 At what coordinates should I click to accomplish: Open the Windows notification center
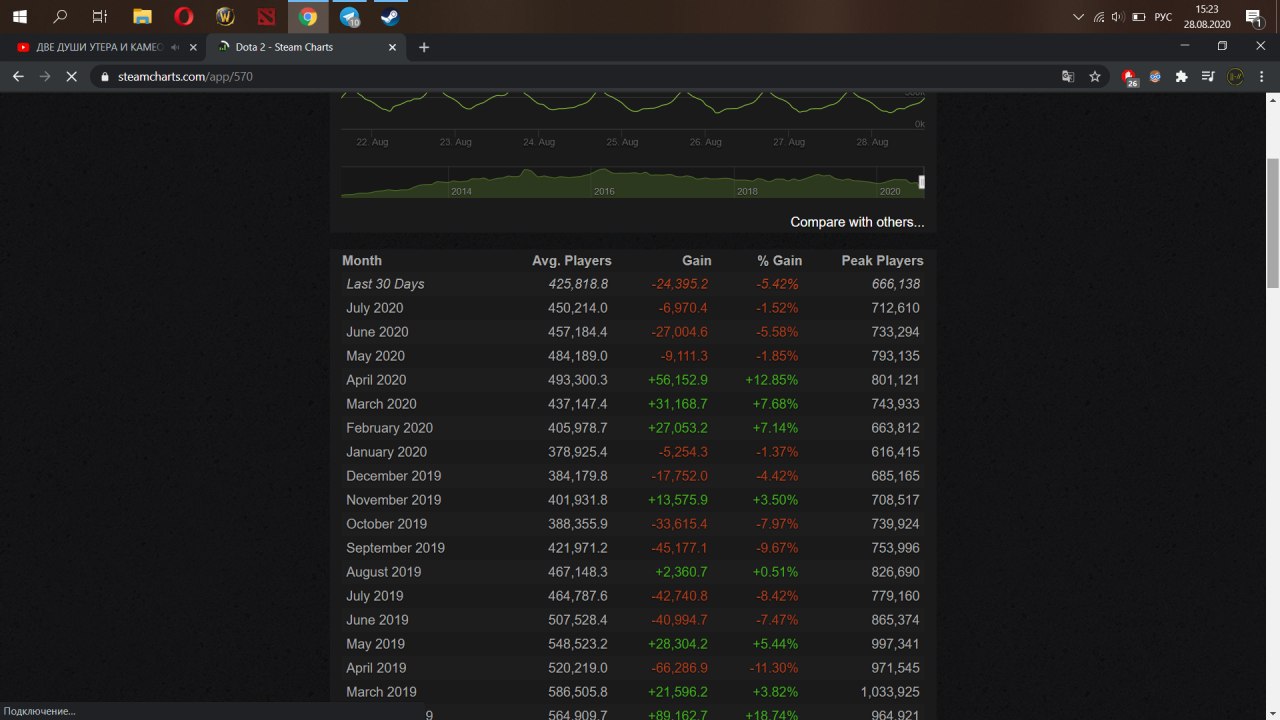point(1252,17)
